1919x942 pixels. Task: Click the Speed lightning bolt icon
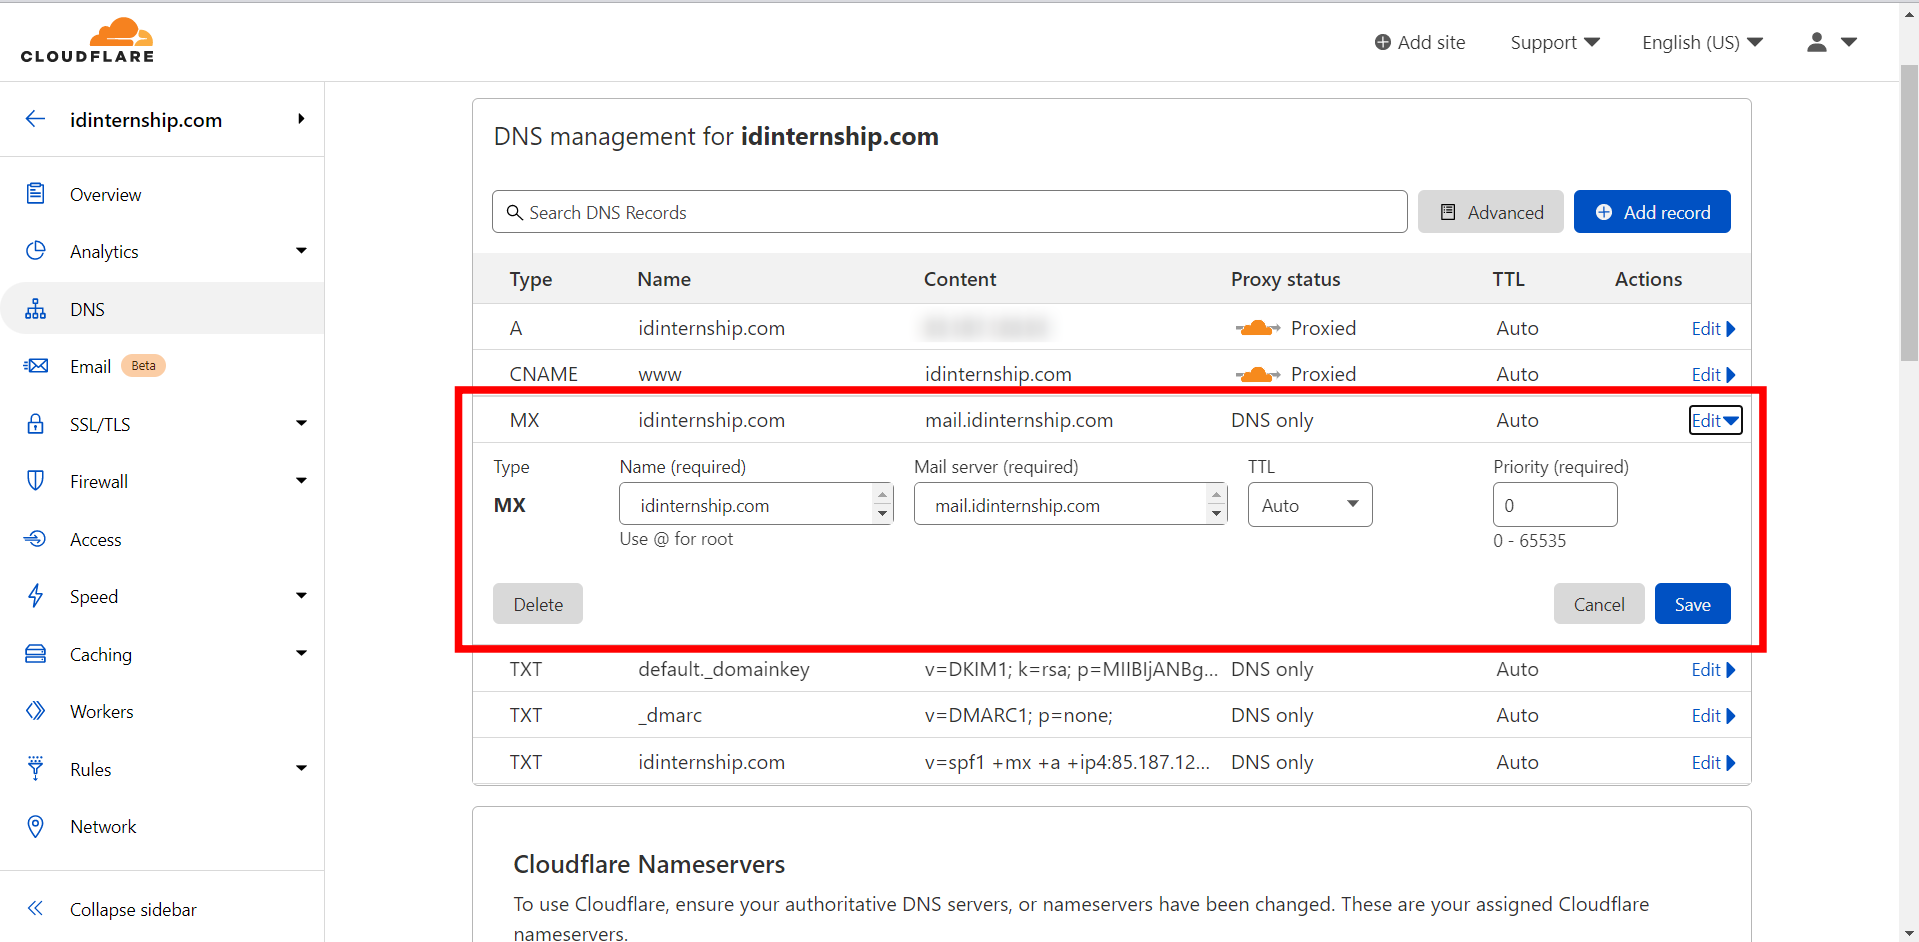36,596
